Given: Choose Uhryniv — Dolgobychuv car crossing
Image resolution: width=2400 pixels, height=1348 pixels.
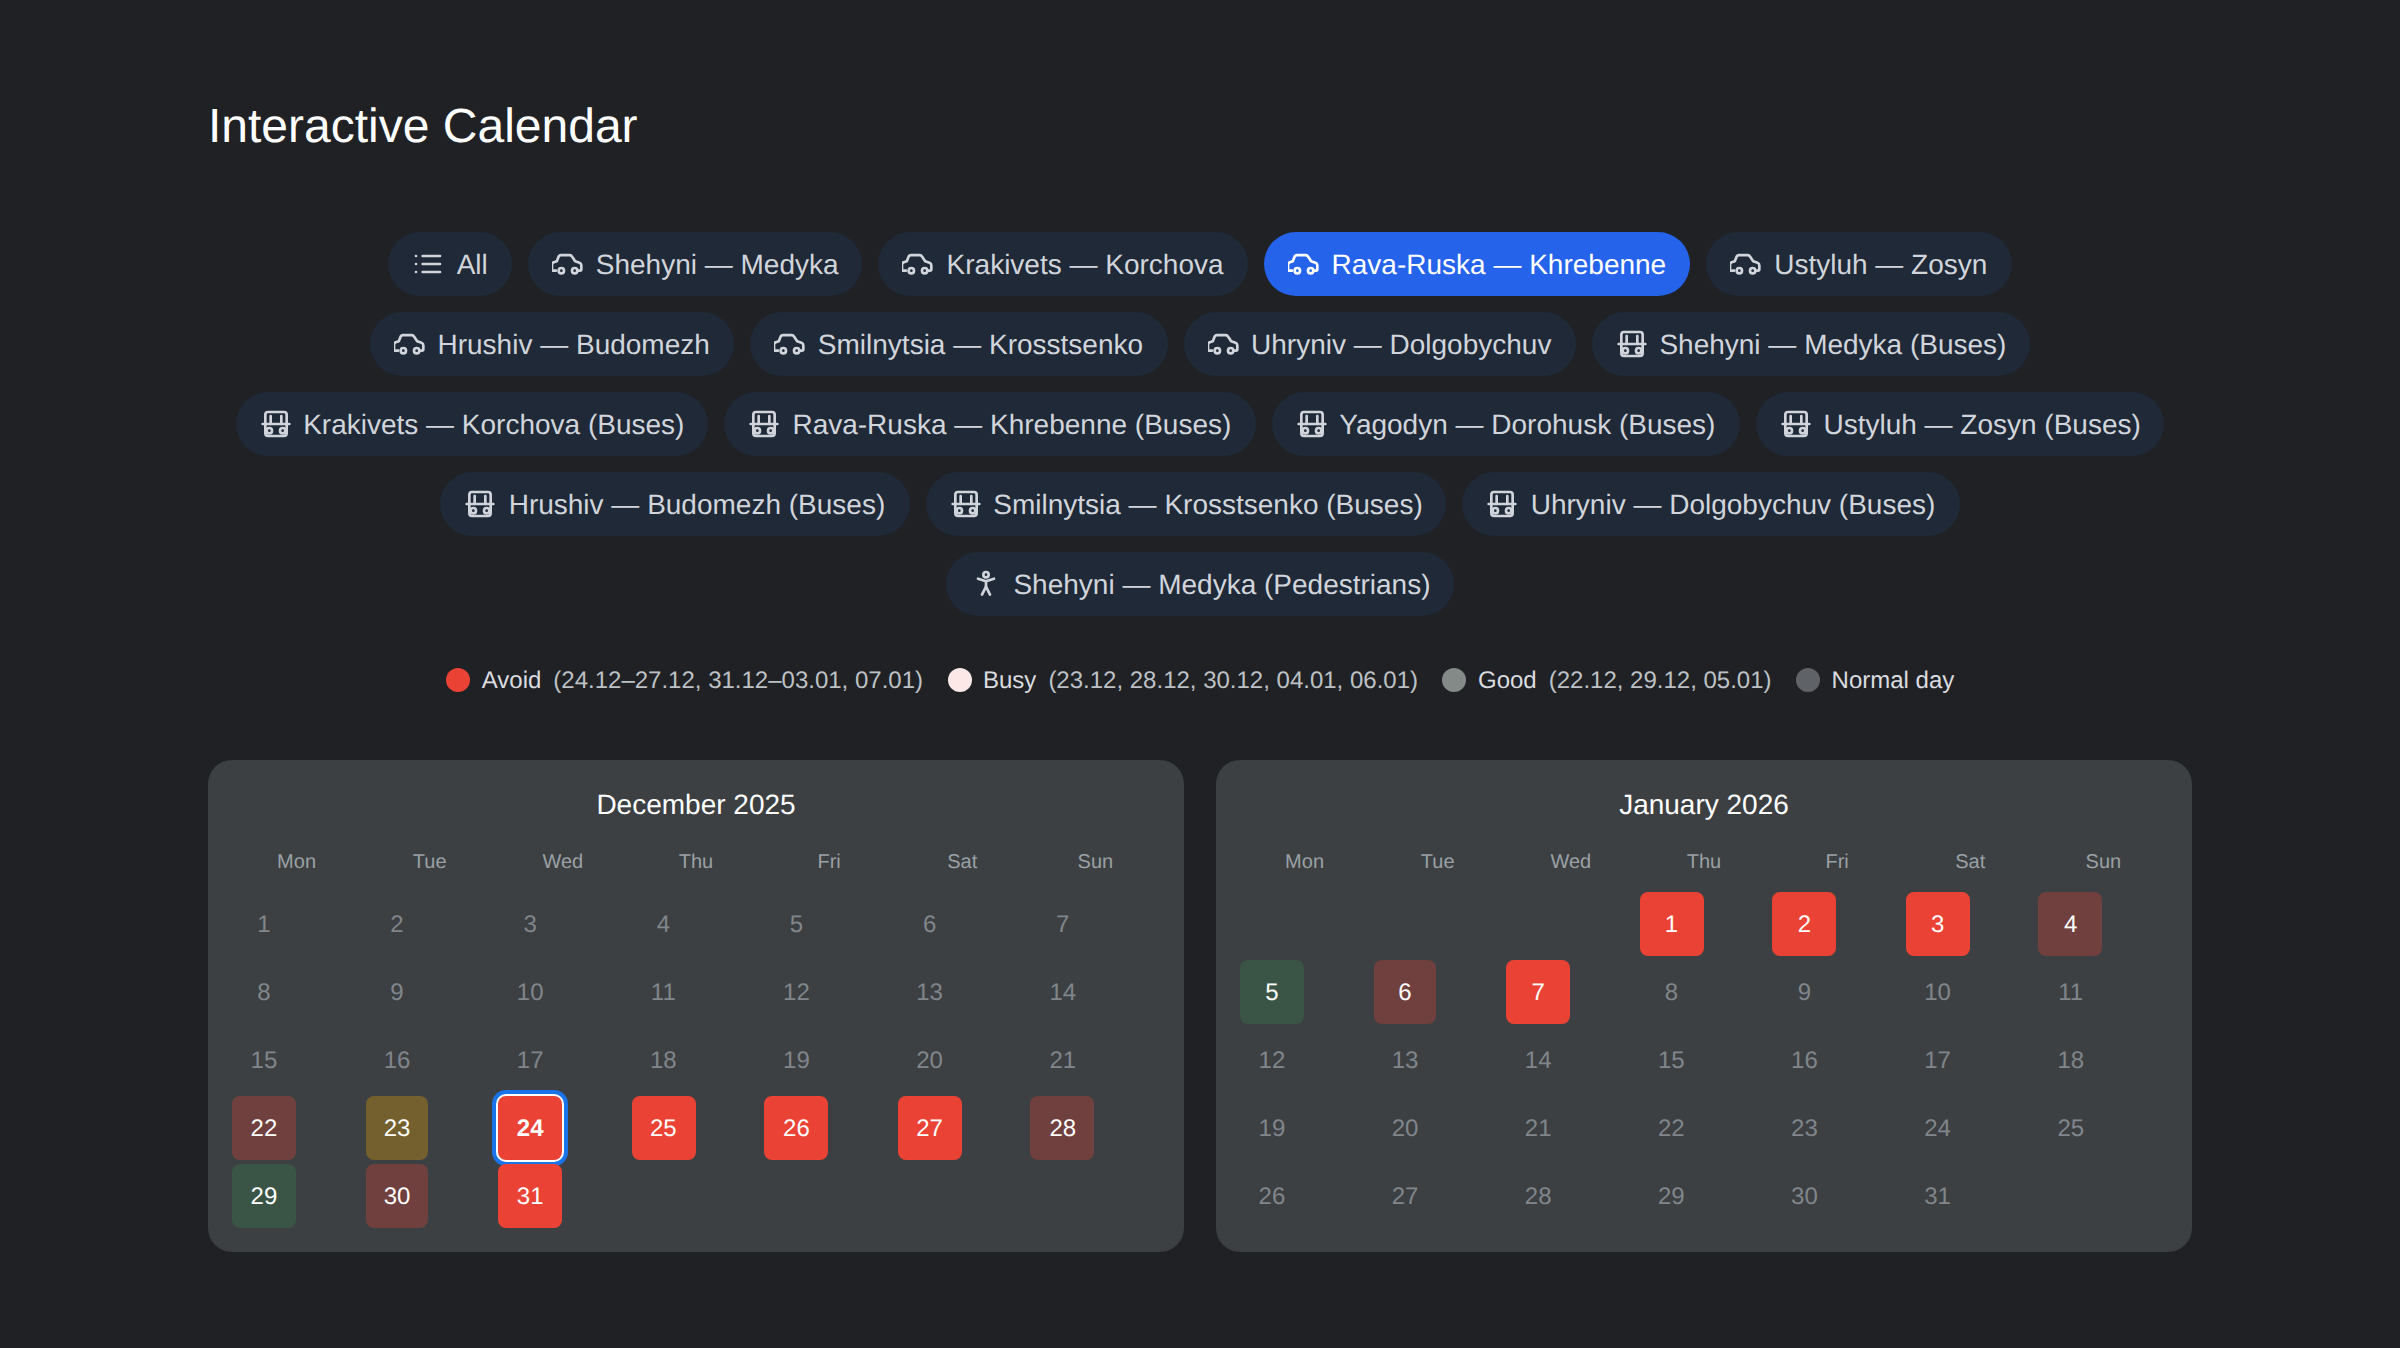Looking at the screenshot, I should click(x=1379, y=344).
